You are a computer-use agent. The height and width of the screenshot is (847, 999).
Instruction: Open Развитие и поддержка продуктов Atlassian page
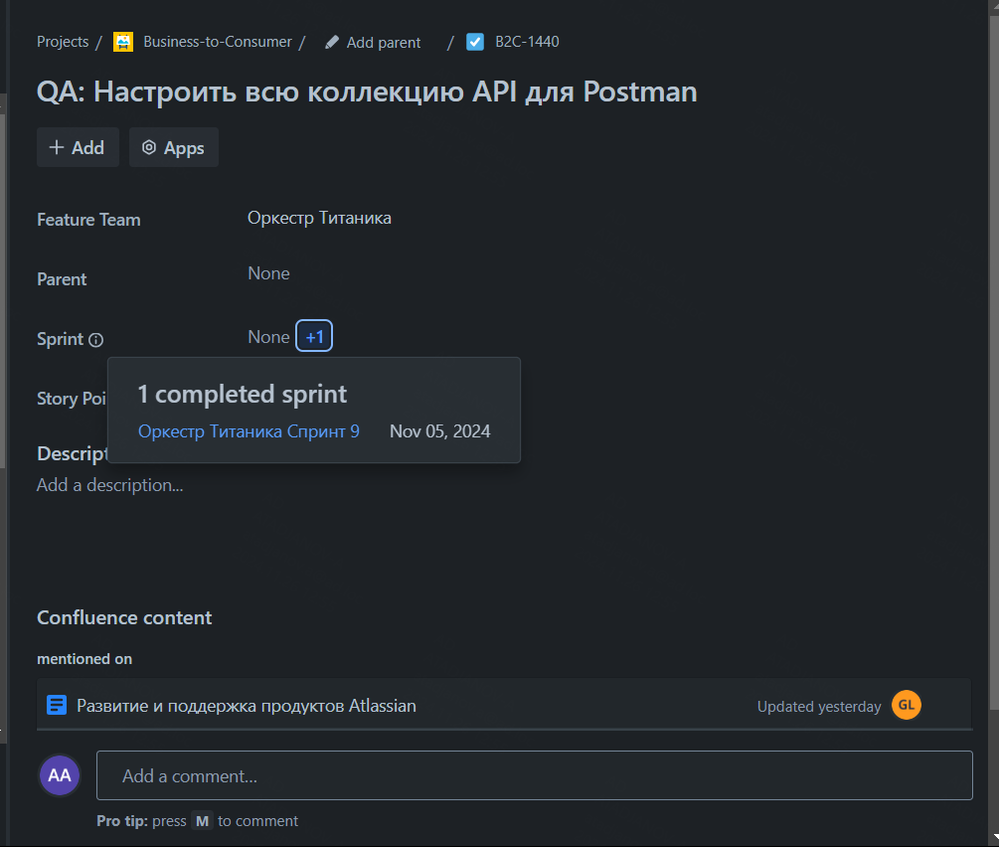coord(247,706)
